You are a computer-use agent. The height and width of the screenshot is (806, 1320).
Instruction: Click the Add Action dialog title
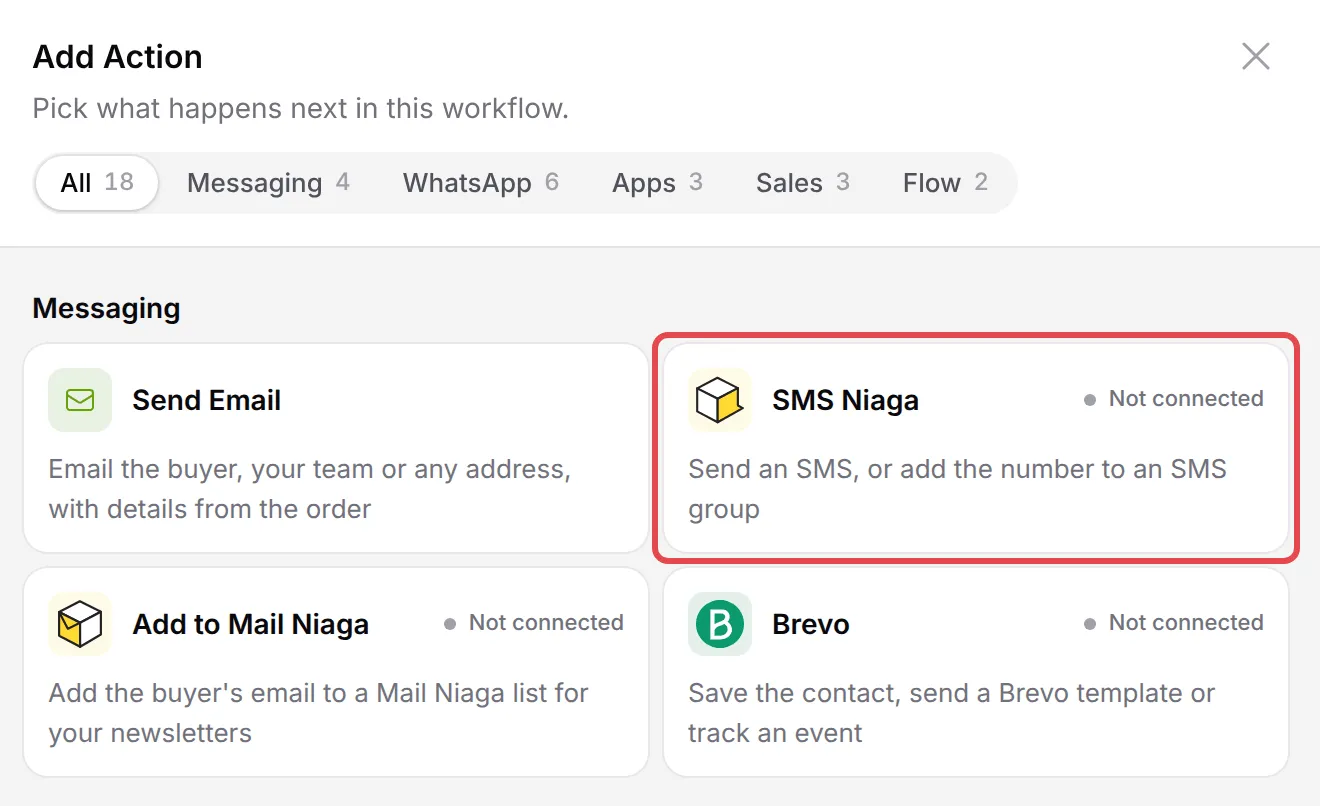118,56
